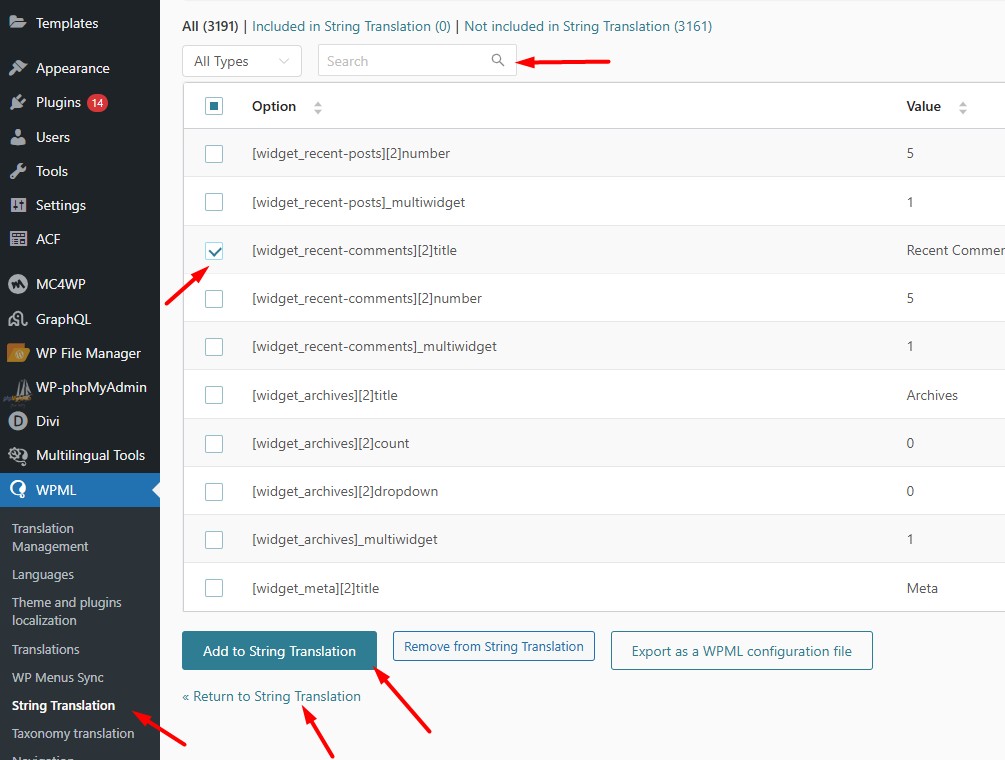
Task: Select the [widget_recent-posts]_multiwidget option text
Action: (x=358, y=202)
